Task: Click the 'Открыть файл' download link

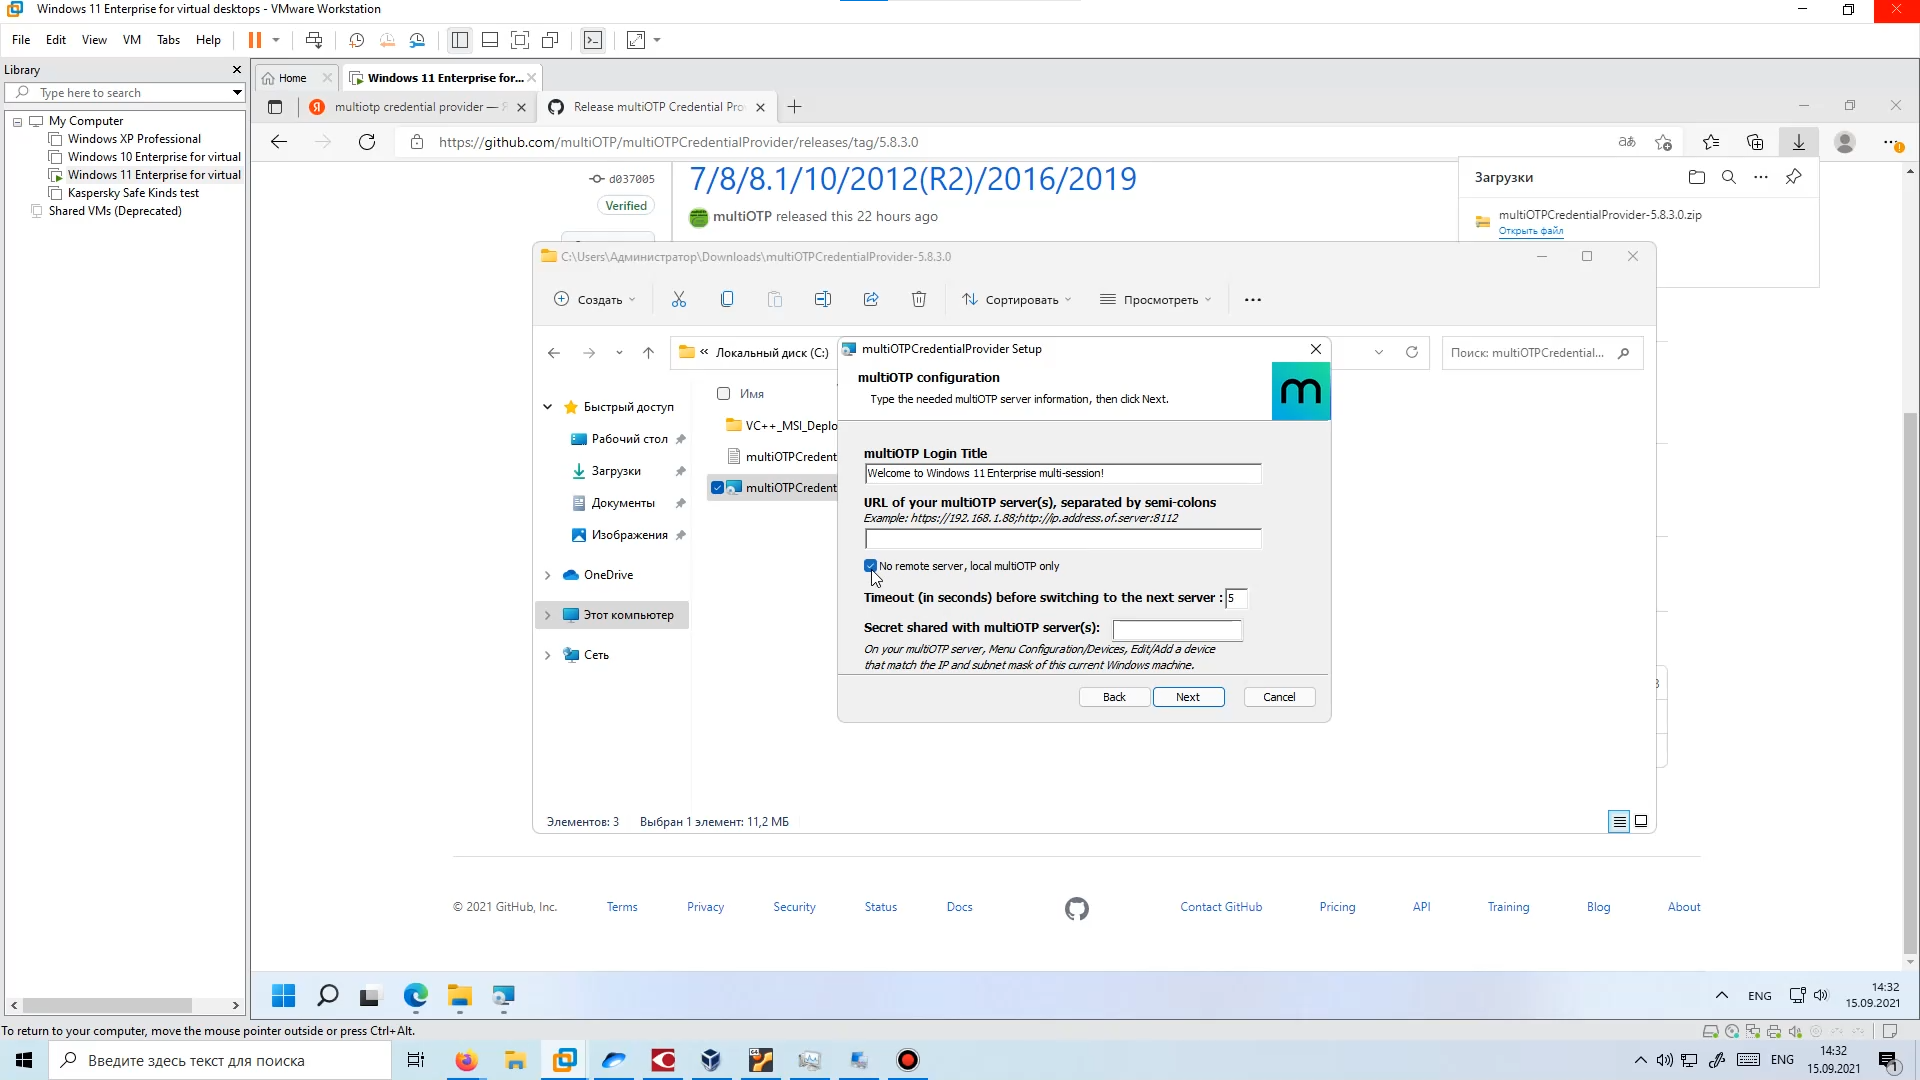Action: point(1530,231)
